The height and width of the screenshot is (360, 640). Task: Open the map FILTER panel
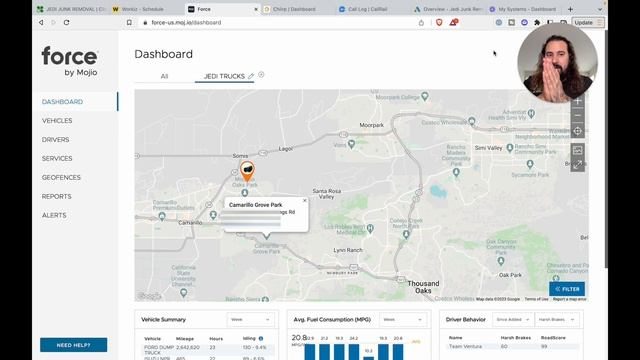coord(567,289)
